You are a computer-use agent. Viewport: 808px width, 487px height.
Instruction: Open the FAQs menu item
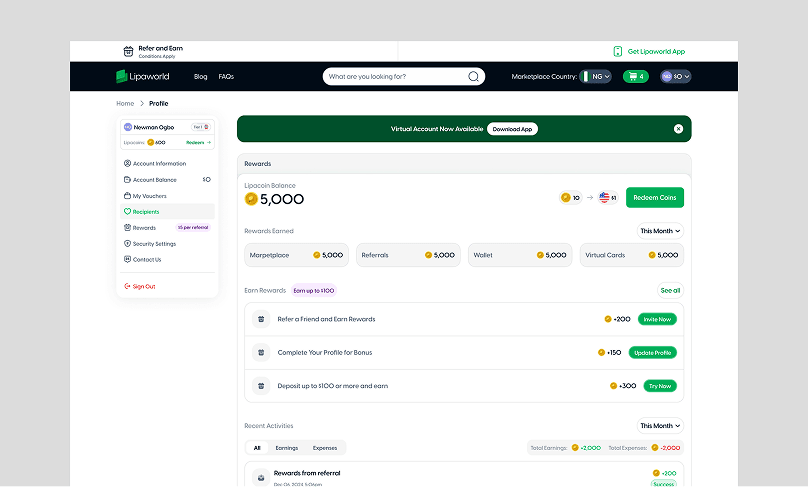point(226,76)
